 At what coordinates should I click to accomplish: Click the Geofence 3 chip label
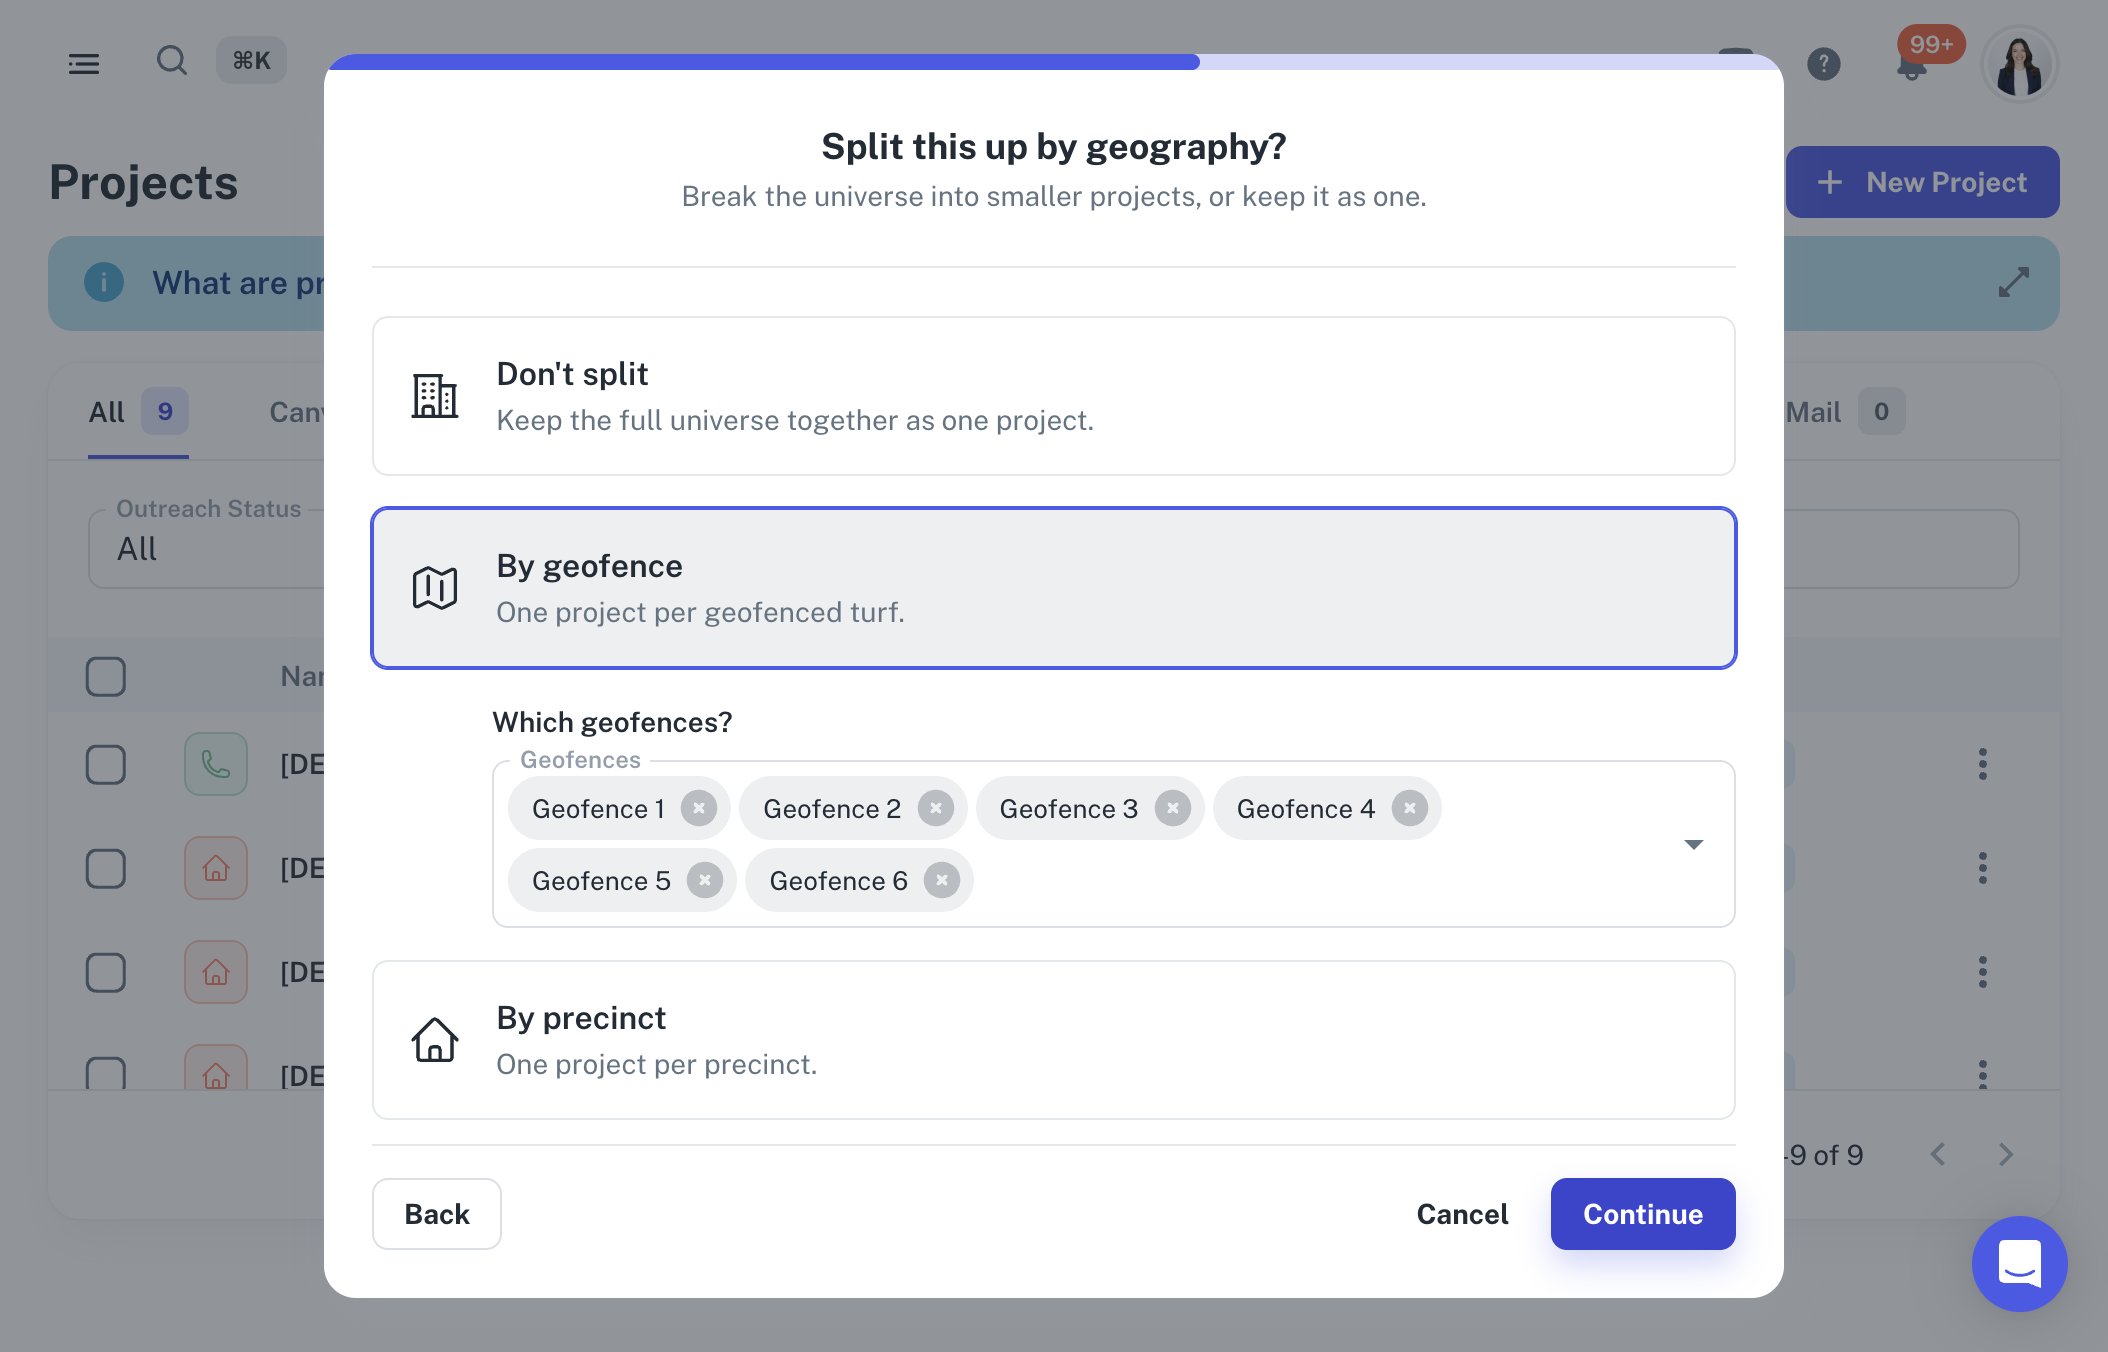click(x=1068, y=808)
